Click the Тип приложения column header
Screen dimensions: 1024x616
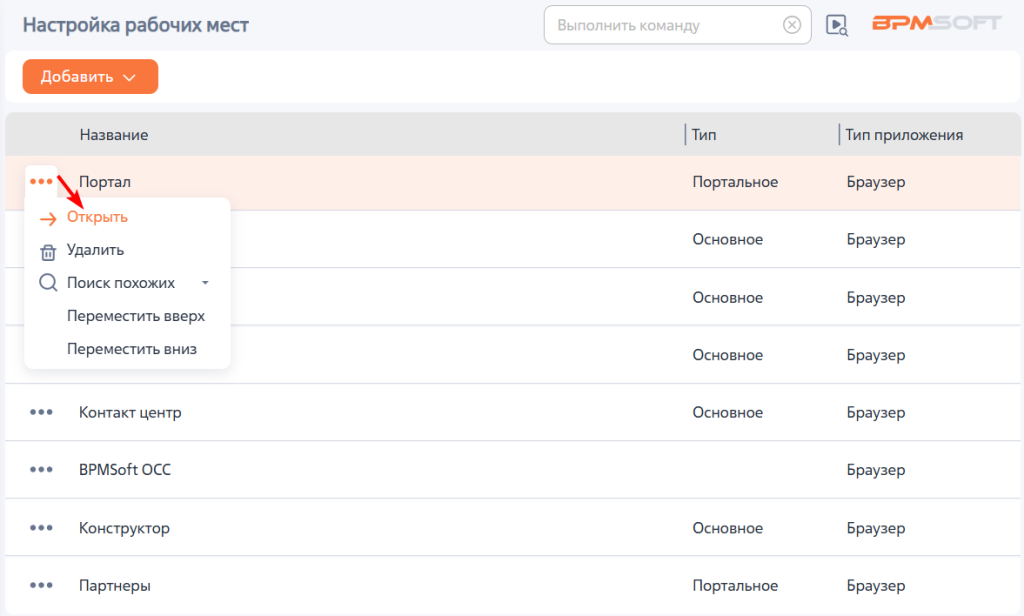(904, 135)
